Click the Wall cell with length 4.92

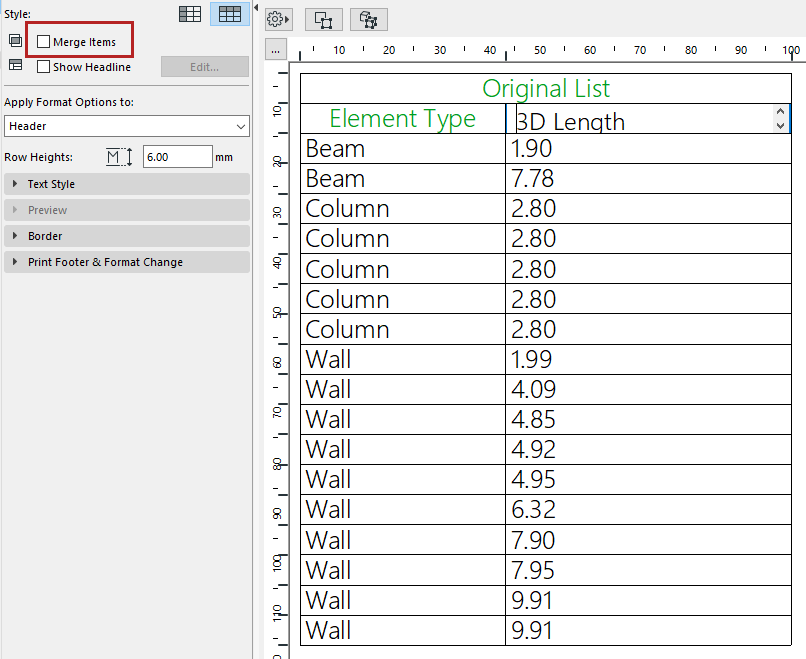point(403,449)
